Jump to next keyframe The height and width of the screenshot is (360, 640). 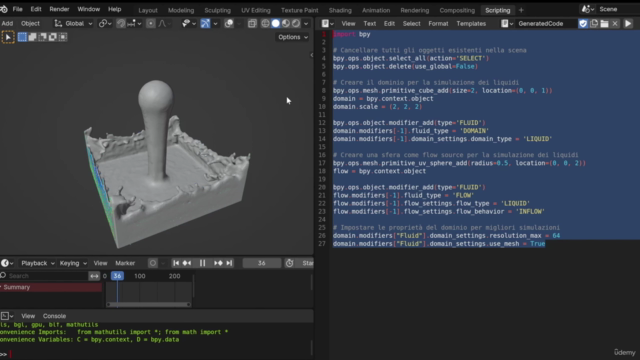218,263
